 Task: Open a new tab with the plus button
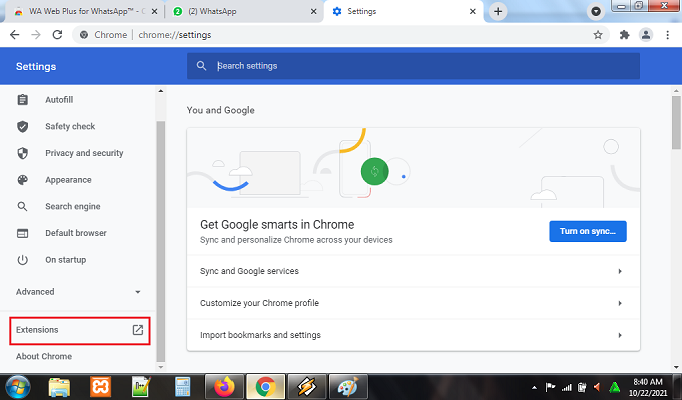tap(498, 11)
